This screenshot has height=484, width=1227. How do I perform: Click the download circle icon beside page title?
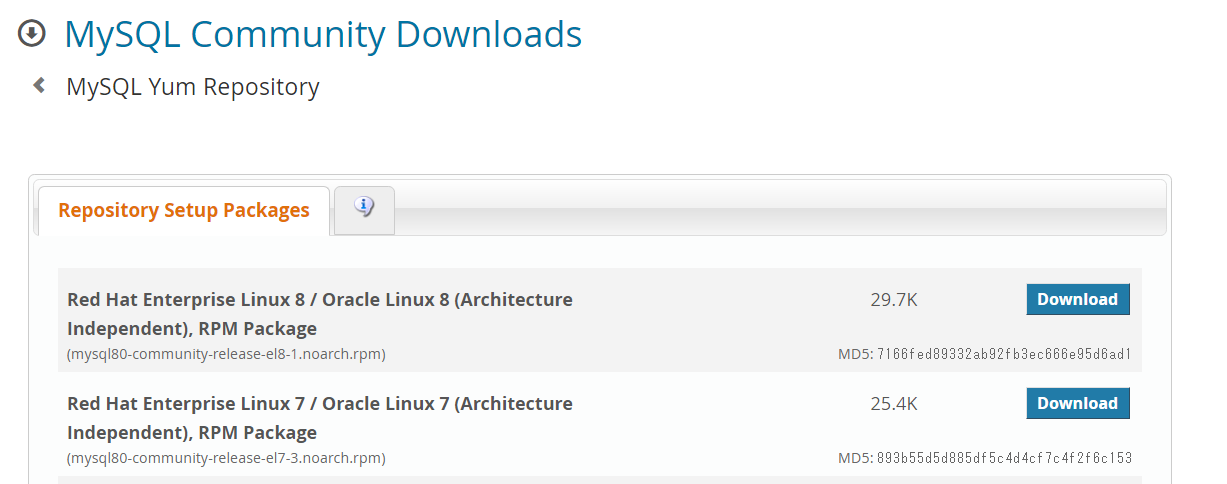pos(32,34)
